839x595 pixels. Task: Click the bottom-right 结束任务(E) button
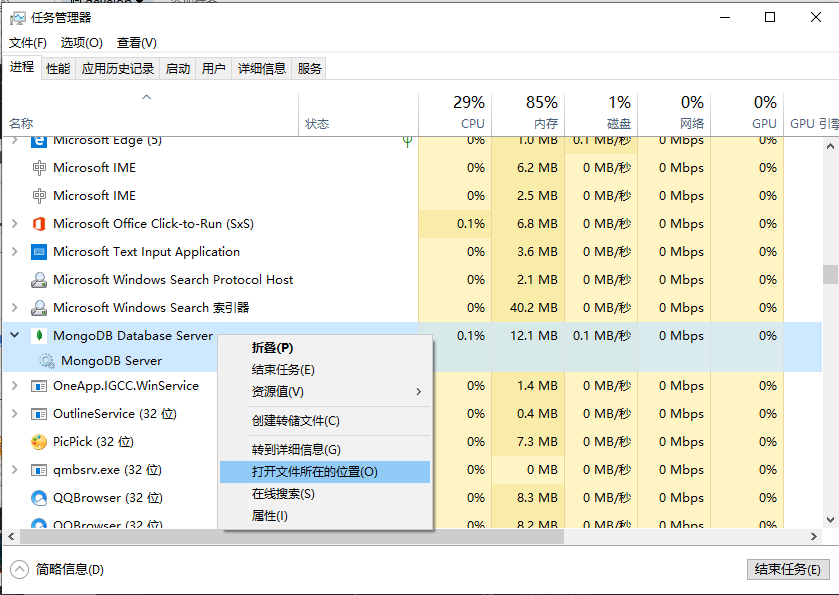coord(788,569)
